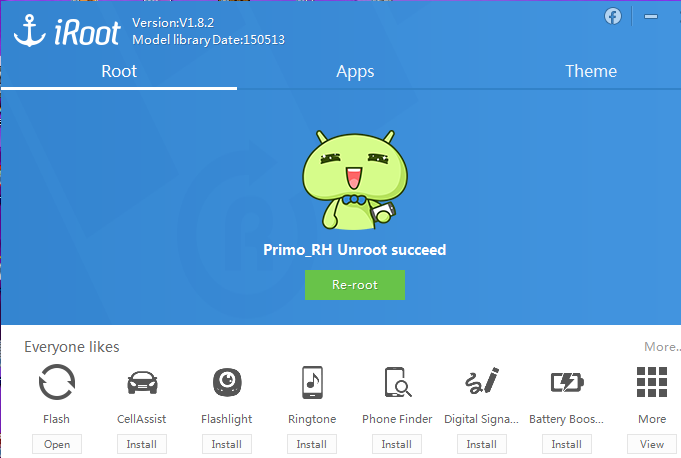Open the More... link beside Everyone likes
681x458 pixels.
coord(662,347)
